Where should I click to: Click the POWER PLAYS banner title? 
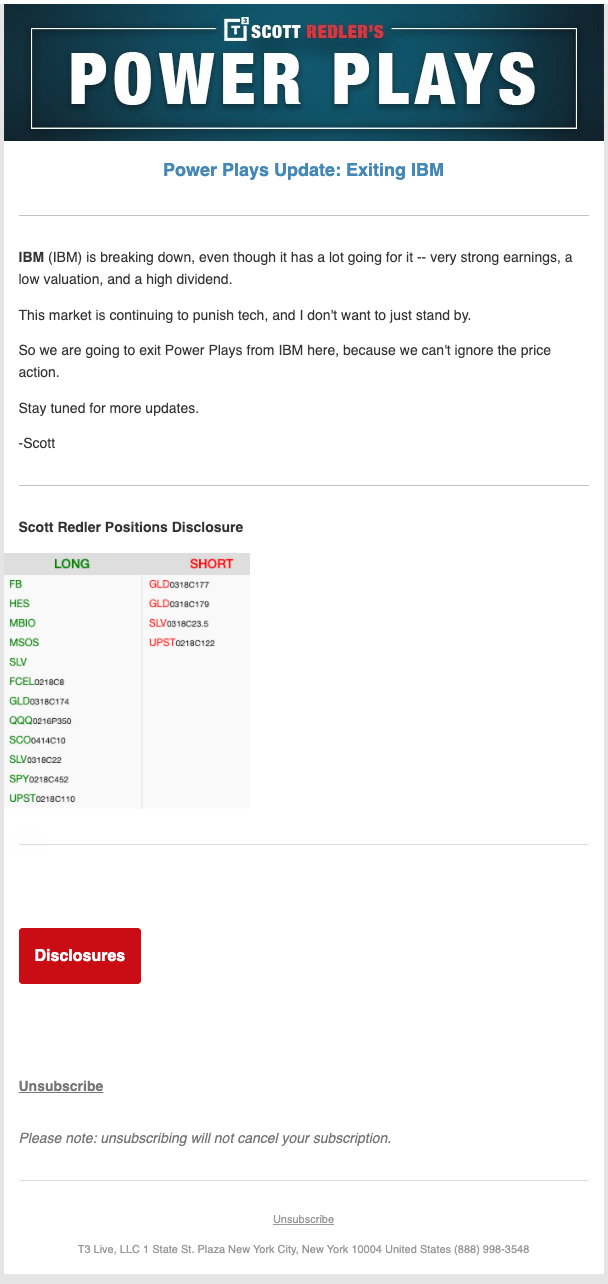point(303,82)
